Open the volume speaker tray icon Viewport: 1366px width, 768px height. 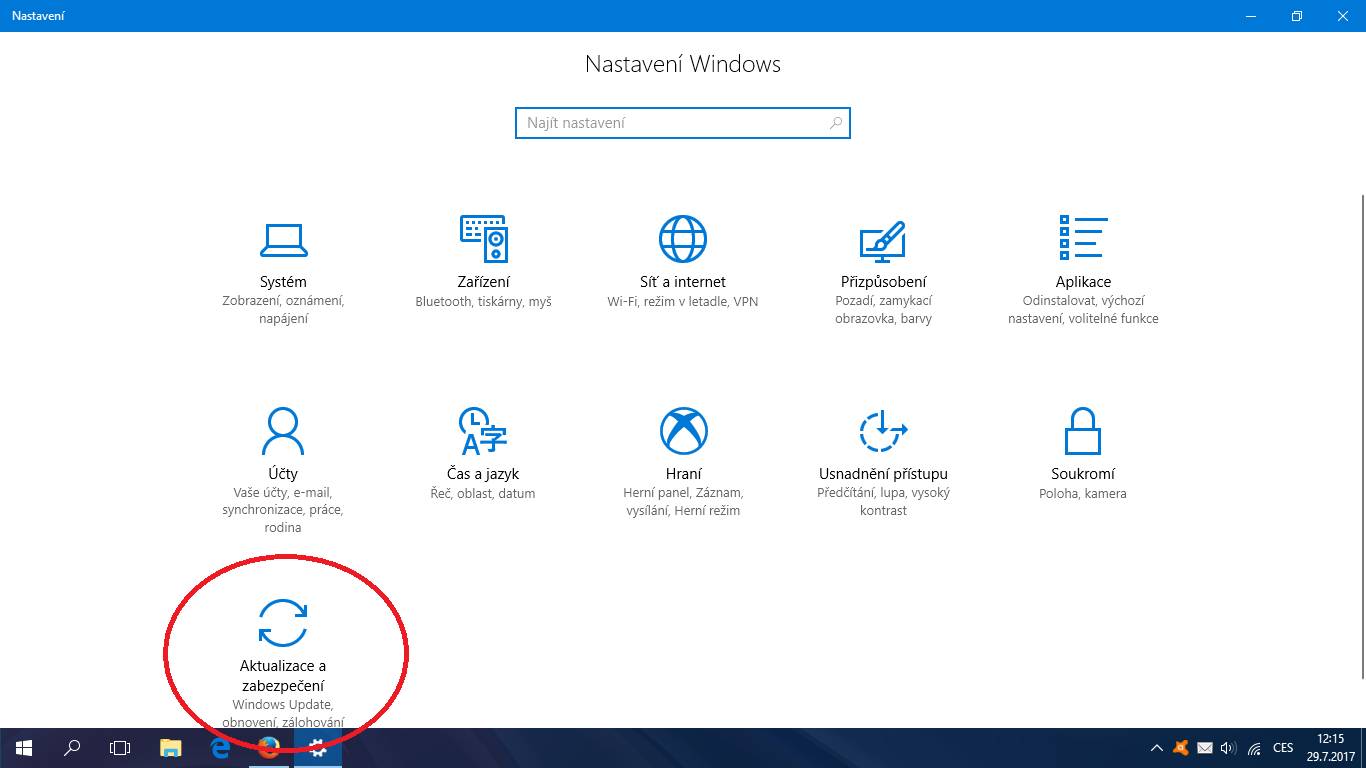pos(1229,748)
